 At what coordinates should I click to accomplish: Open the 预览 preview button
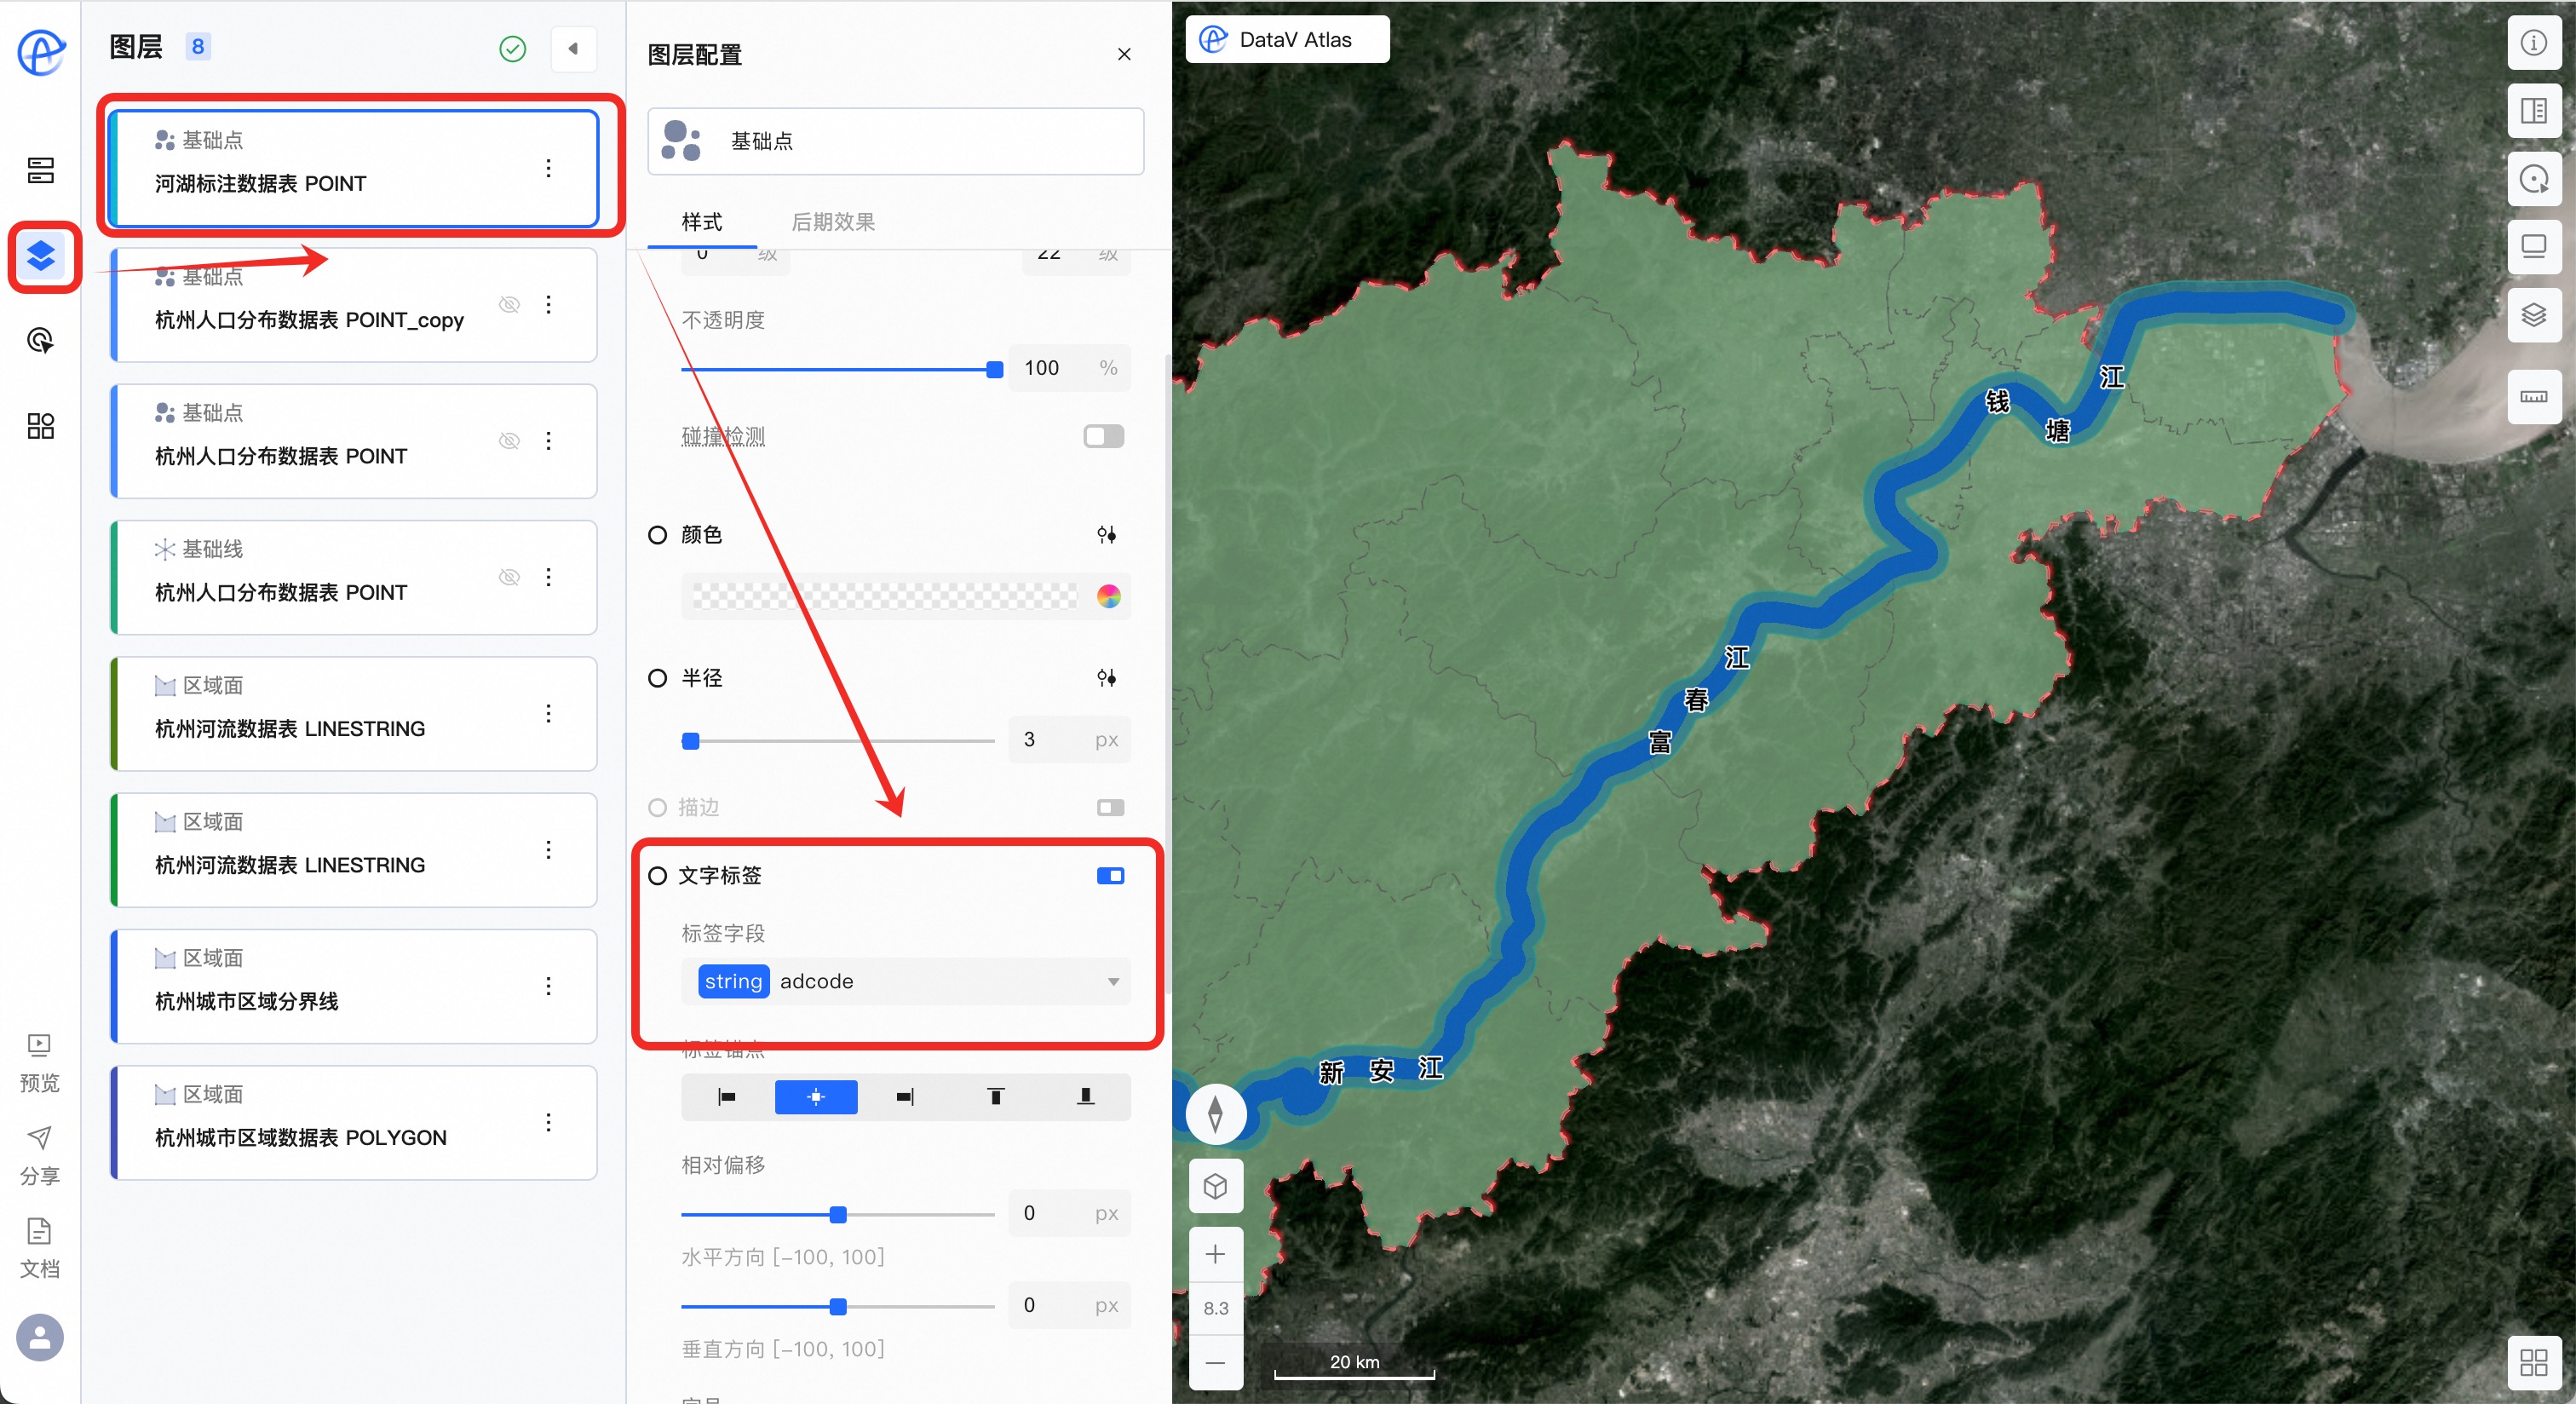[x=39, y=1062]
